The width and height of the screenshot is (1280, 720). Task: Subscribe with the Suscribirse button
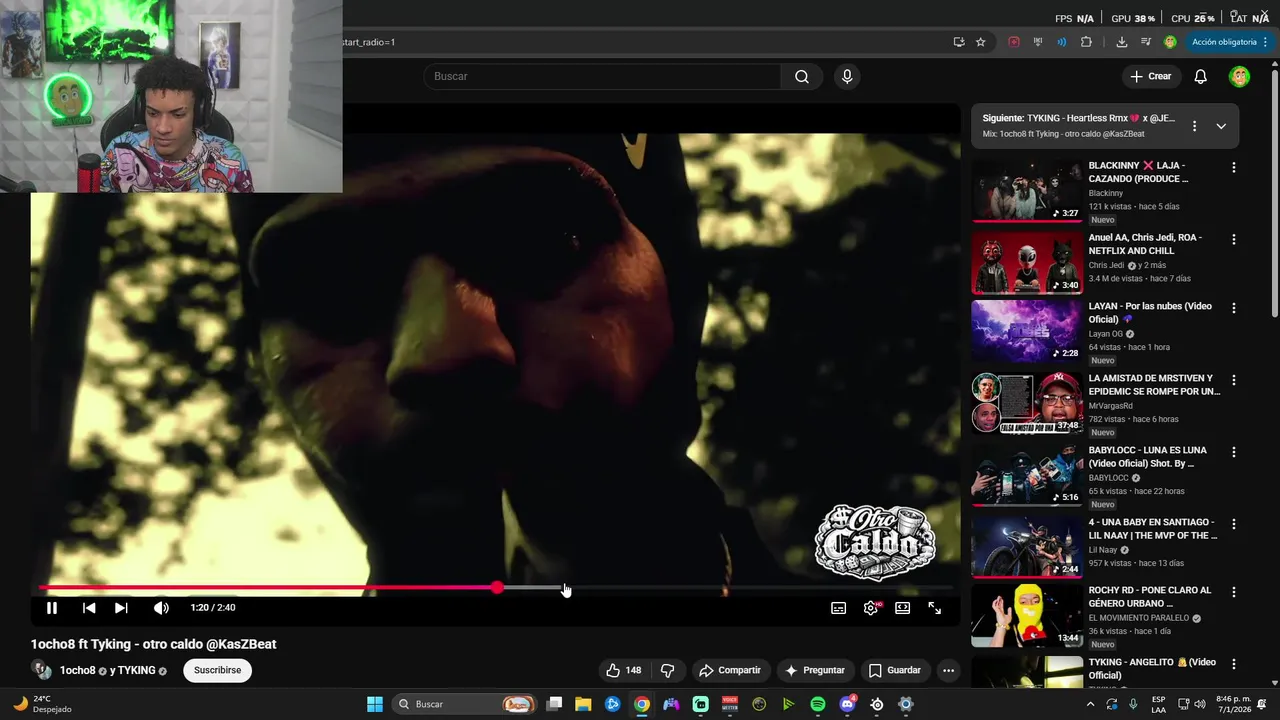point(217,670)
